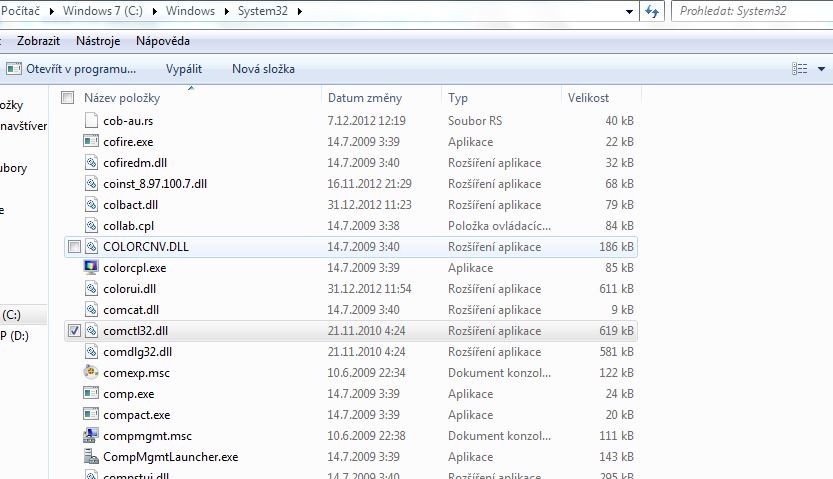Open the view options dropdown arrow
The image size is (833, 479).
pos(821,69)
